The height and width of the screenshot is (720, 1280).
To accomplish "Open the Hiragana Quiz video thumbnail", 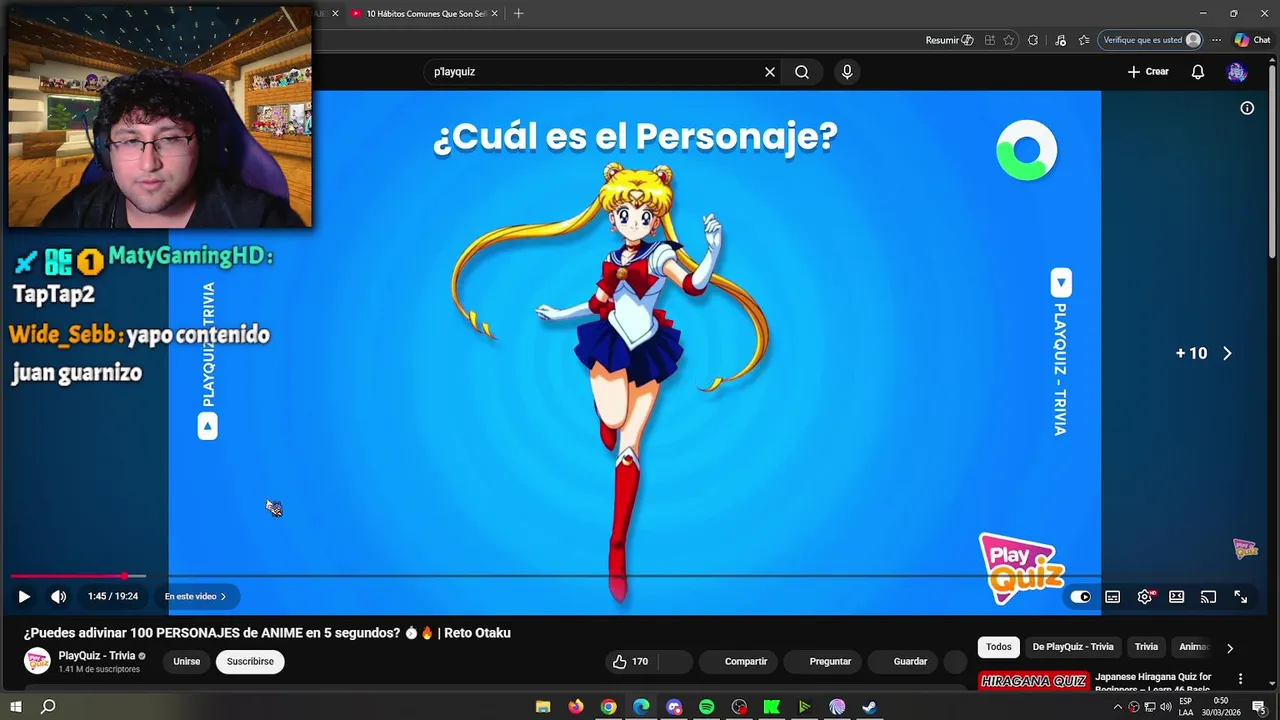I will tap(1033, 682).
